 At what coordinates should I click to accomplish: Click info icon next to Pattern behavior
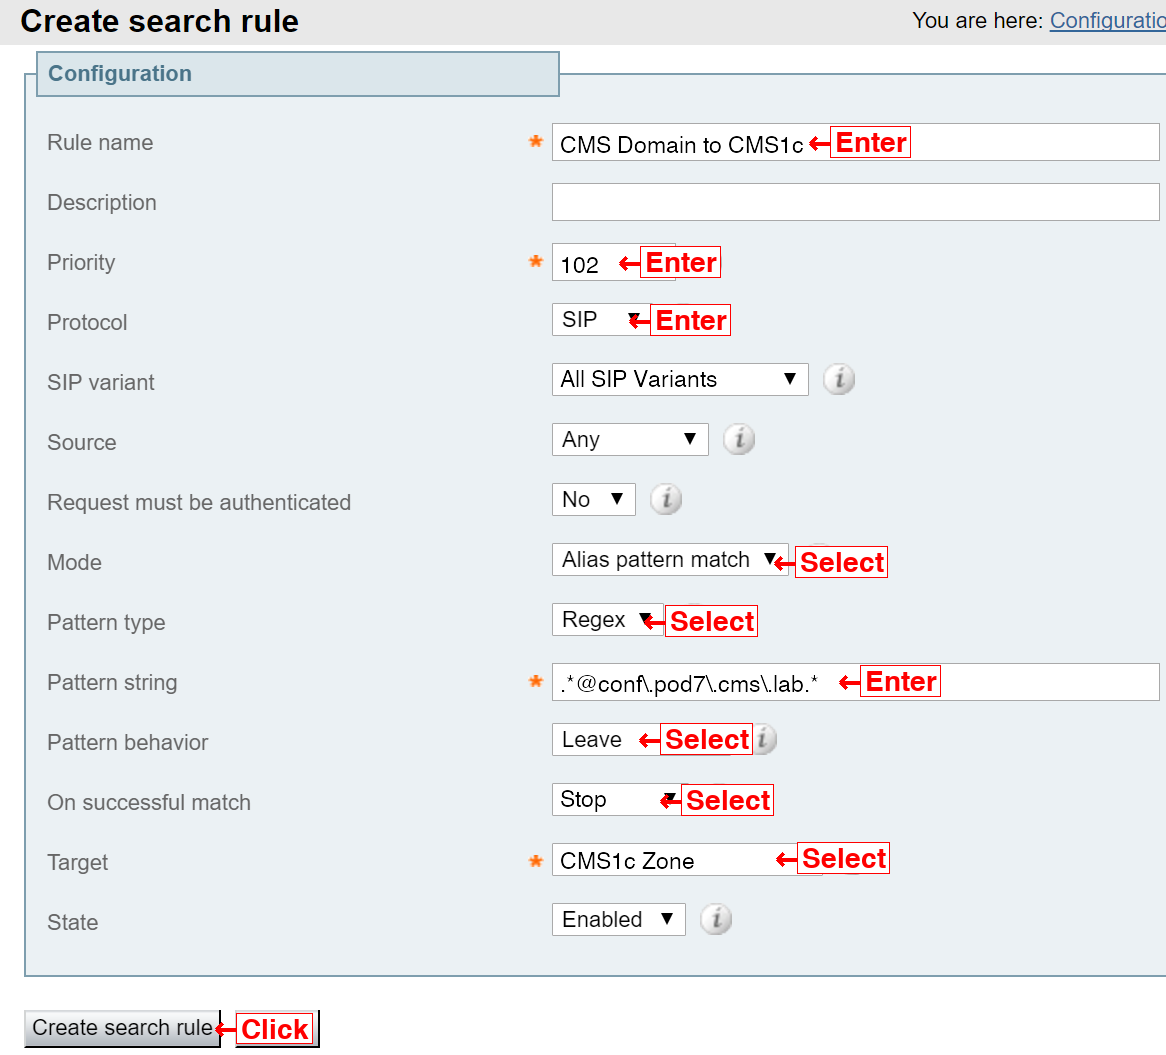[x=766, y=740]
